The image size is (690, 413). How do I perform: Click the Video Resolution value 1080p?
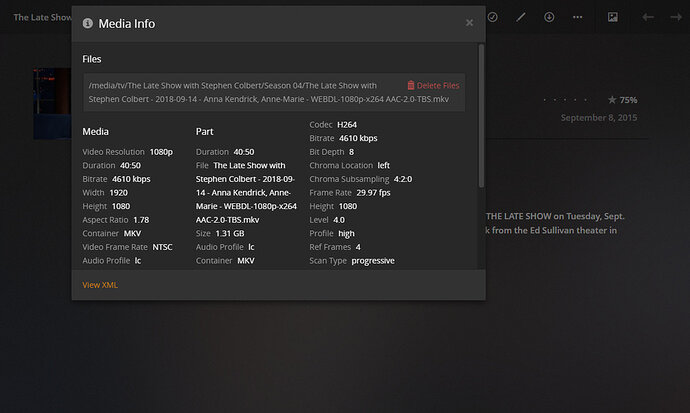(x=161, y=152)
